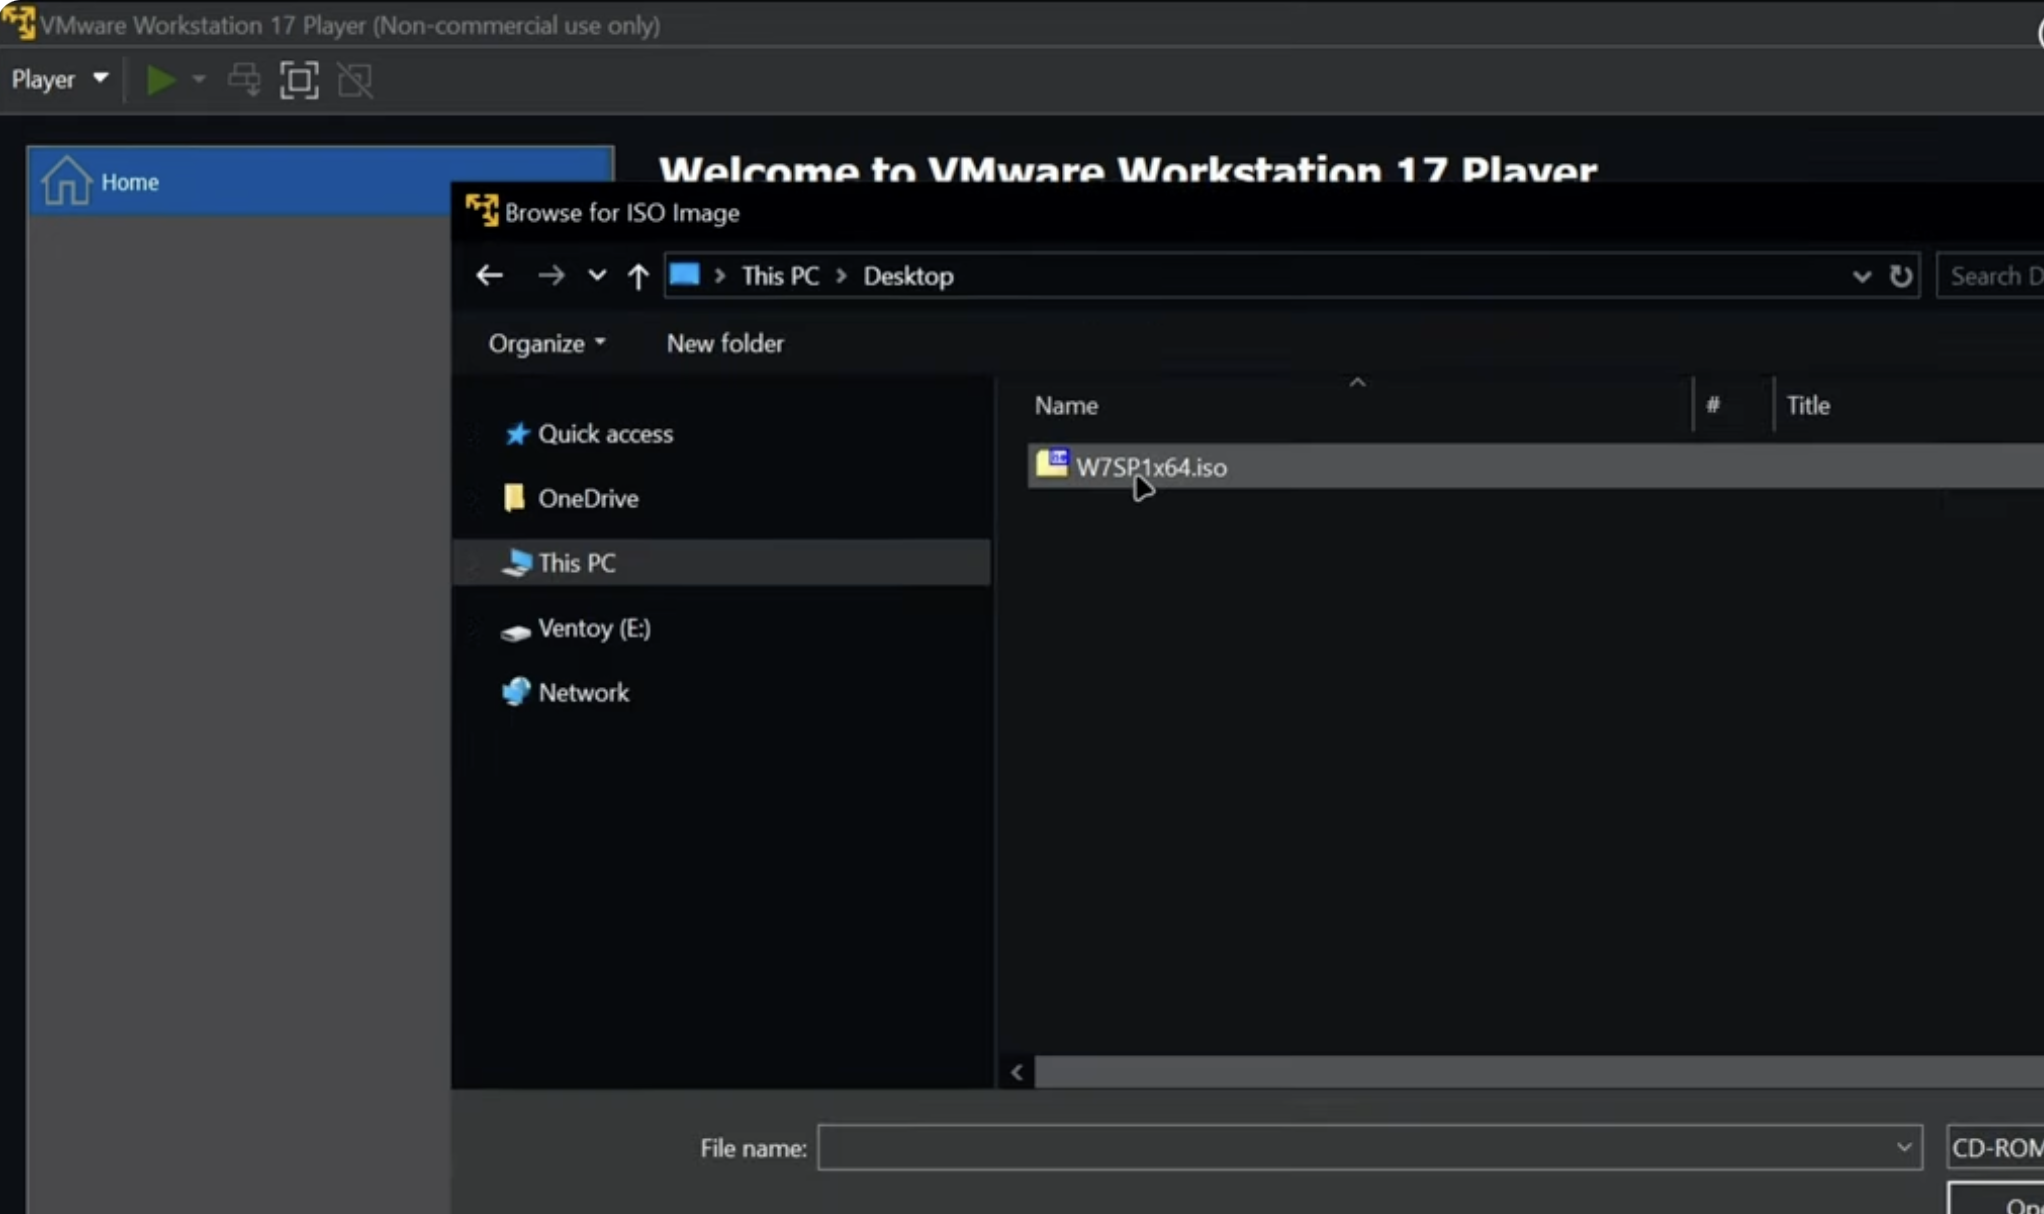Click the Home house icon
This screenshot has width=2044, height=1214.
click(66, 180)
